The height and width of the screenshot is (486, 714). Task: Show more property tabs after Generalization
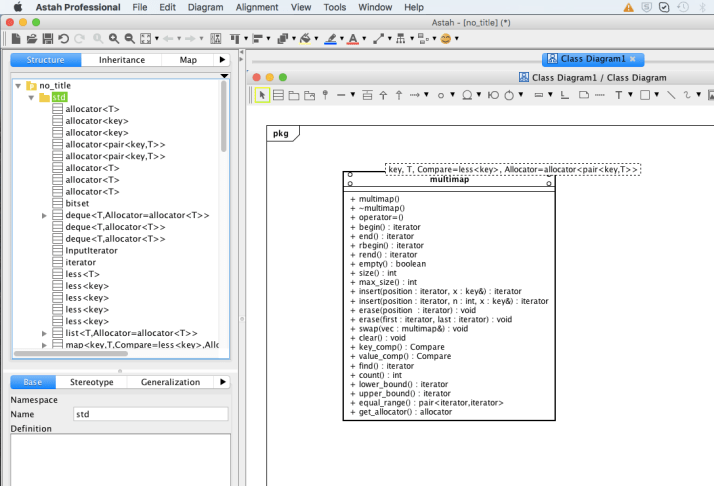[223, 382]
